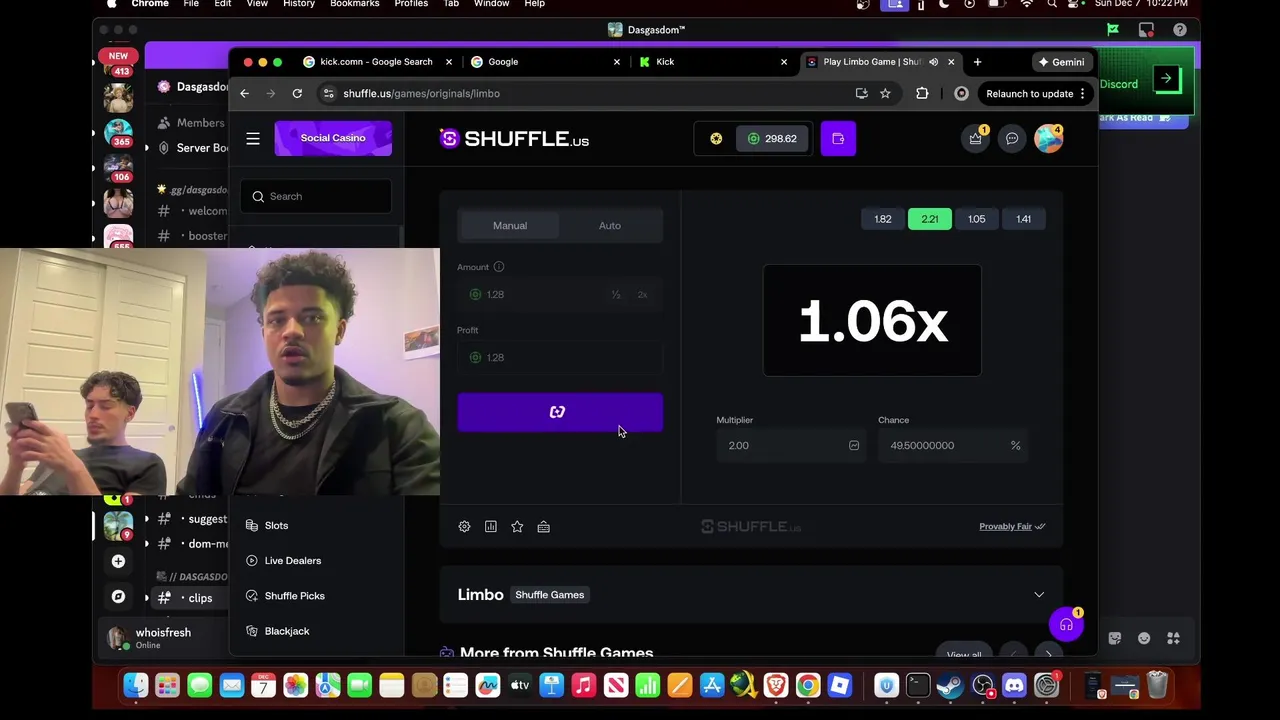The image size is (1280, 720).
Task: Select the 298.62 green coin balance
Action: [772, 139]
